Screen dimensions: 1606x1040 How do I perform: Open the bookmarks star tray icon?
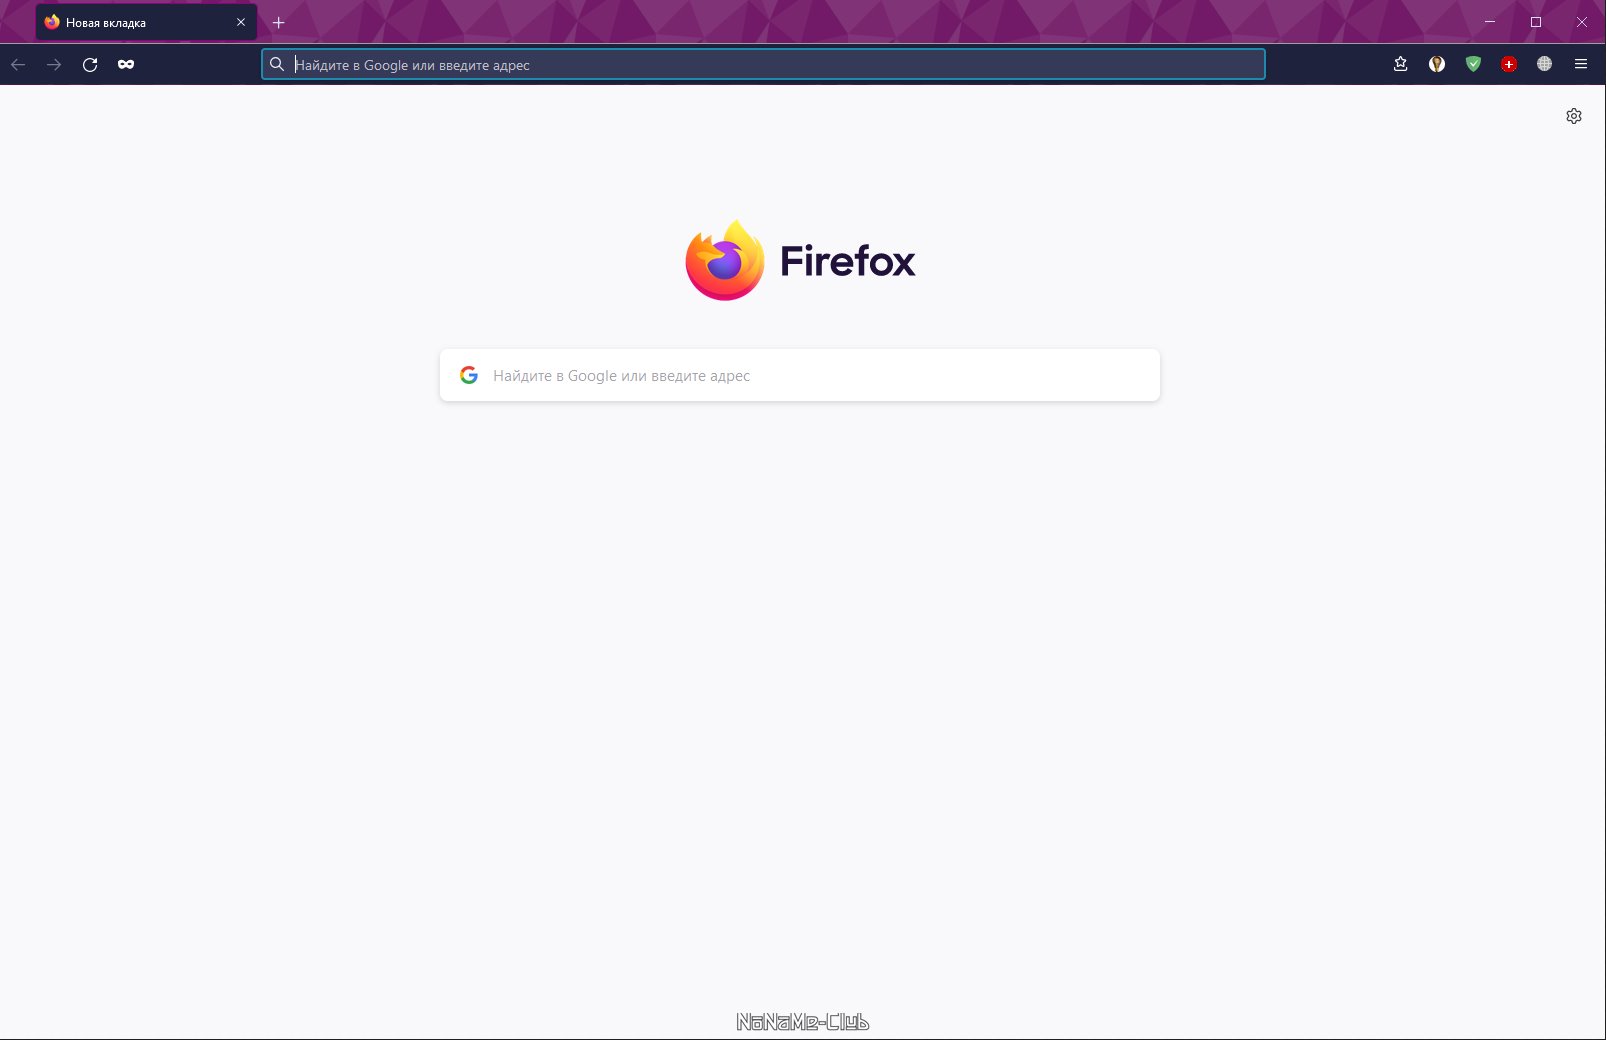(1401, 64)
